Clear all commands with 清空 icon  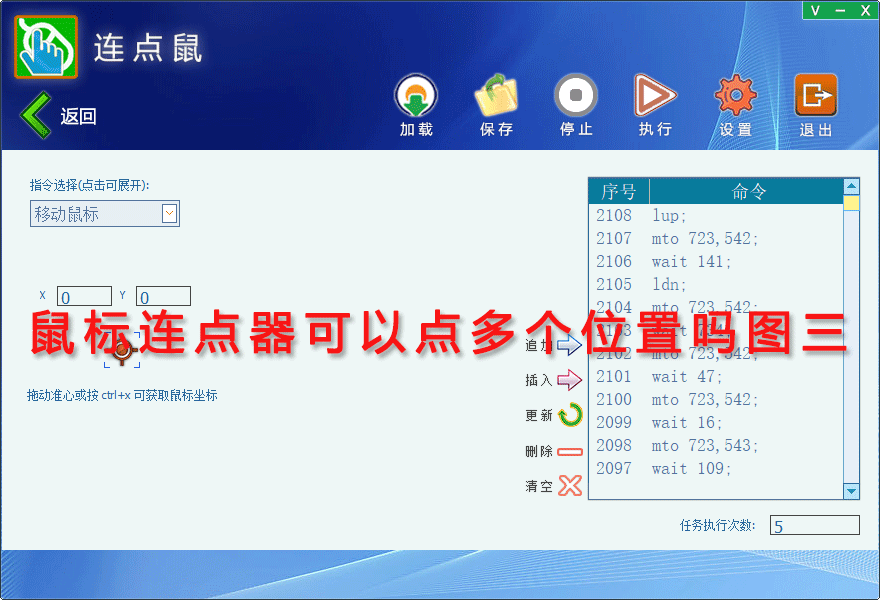[570, 486]
